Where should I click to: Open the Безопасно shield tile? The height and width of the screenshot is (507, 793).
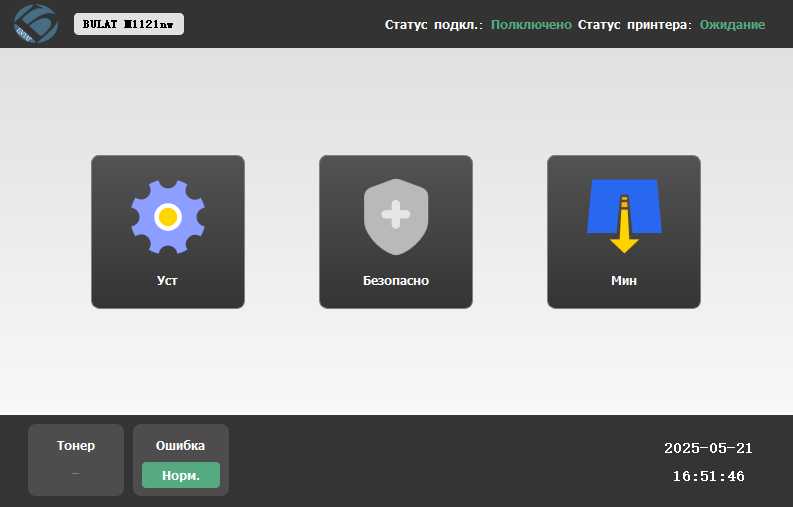click(396, 232)
